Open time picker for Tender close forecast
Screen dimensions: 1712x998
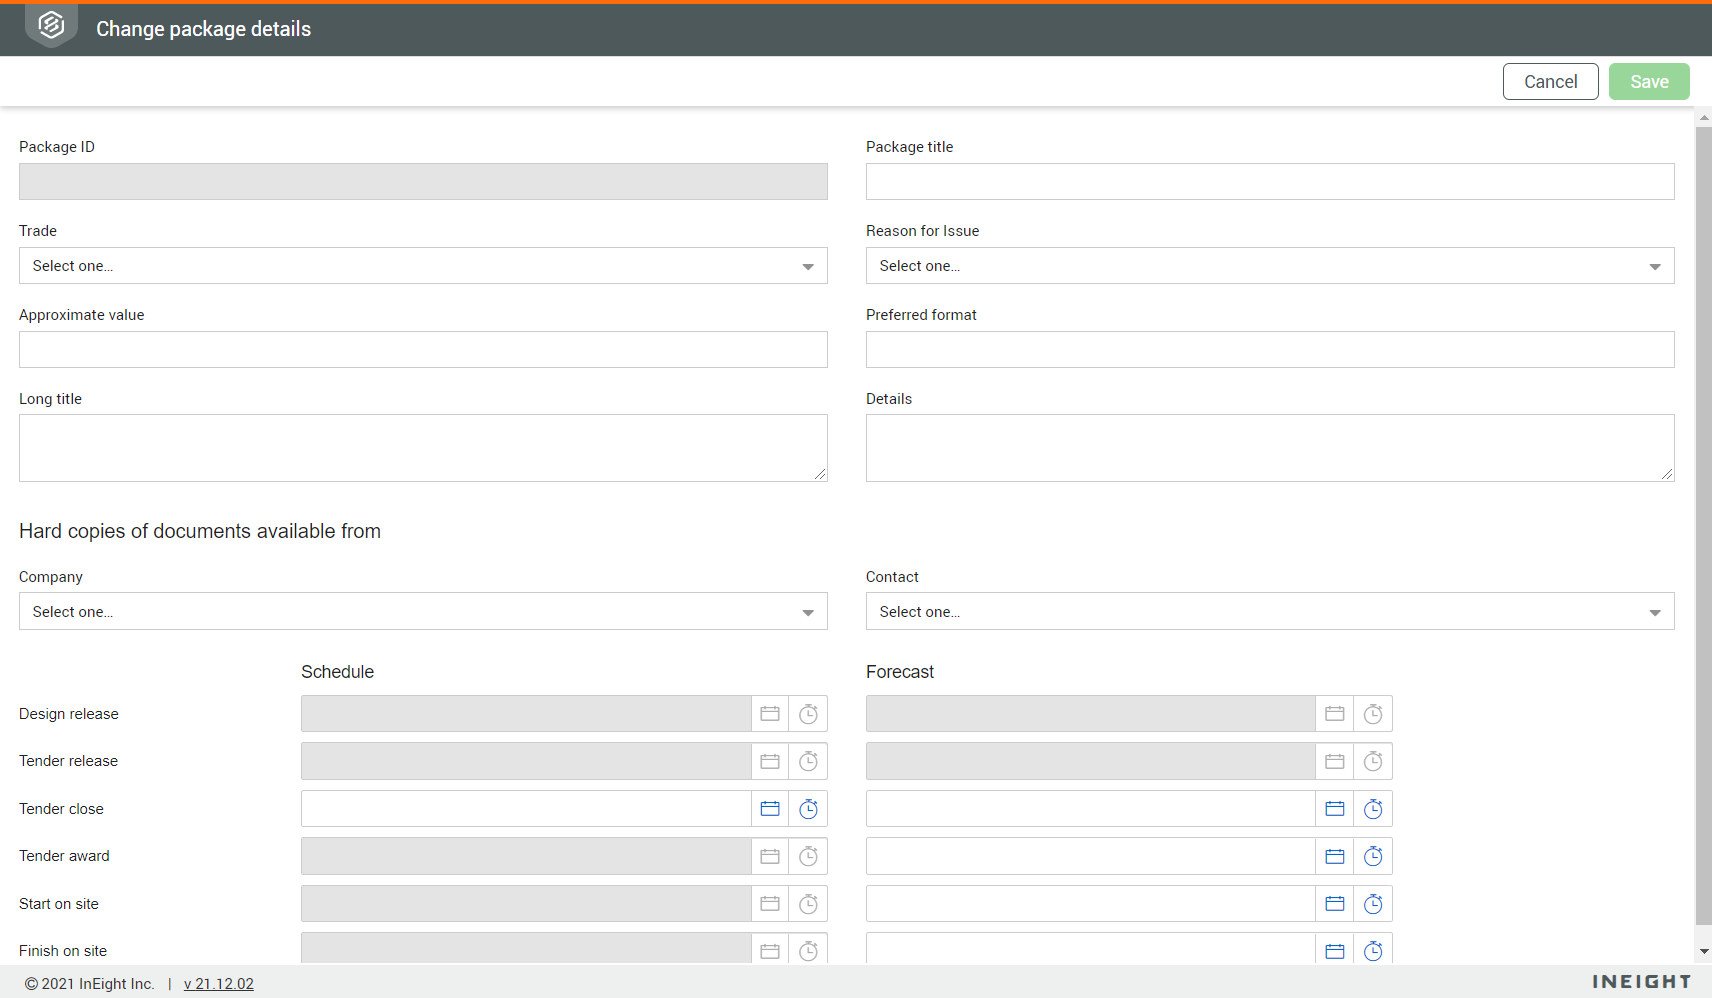point(1373,809)
